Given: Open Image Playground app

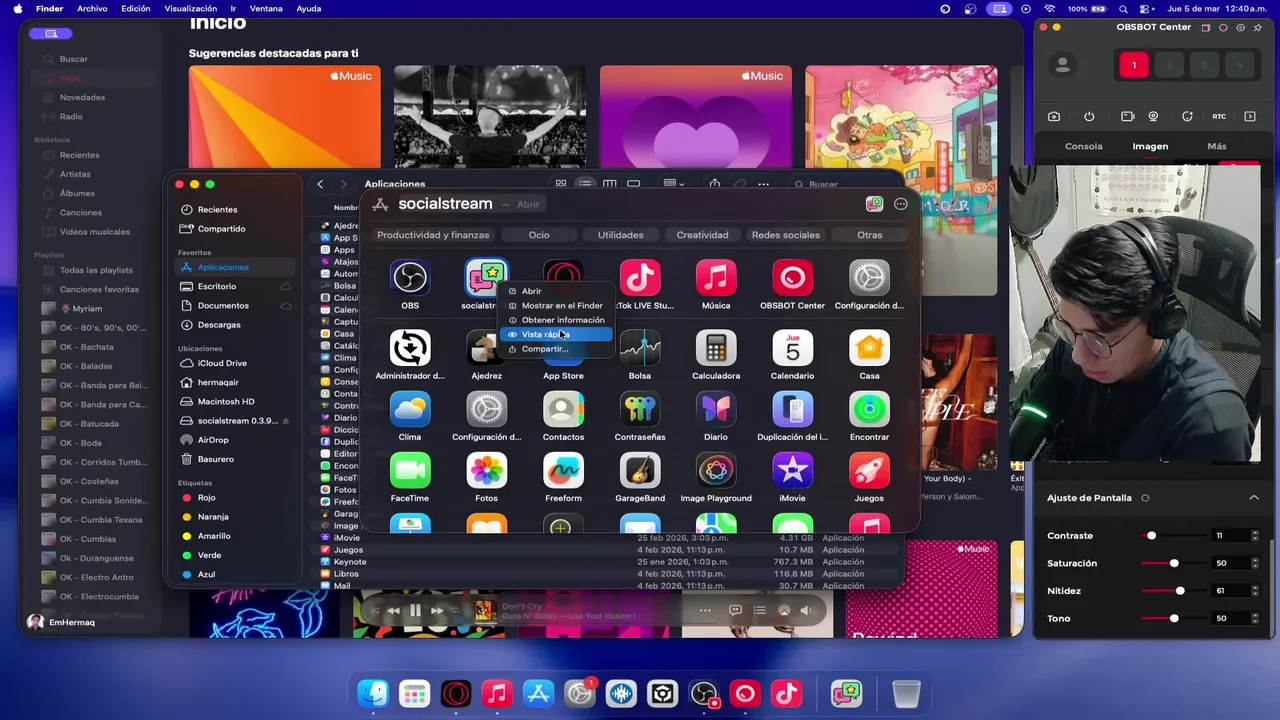Looking at the screenshot, I should point(716,470).
